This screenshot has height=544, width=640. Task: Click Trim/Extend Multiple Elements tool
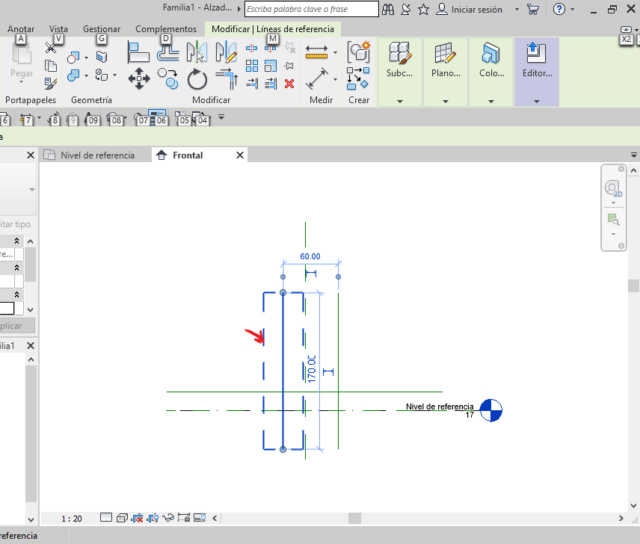271,84
